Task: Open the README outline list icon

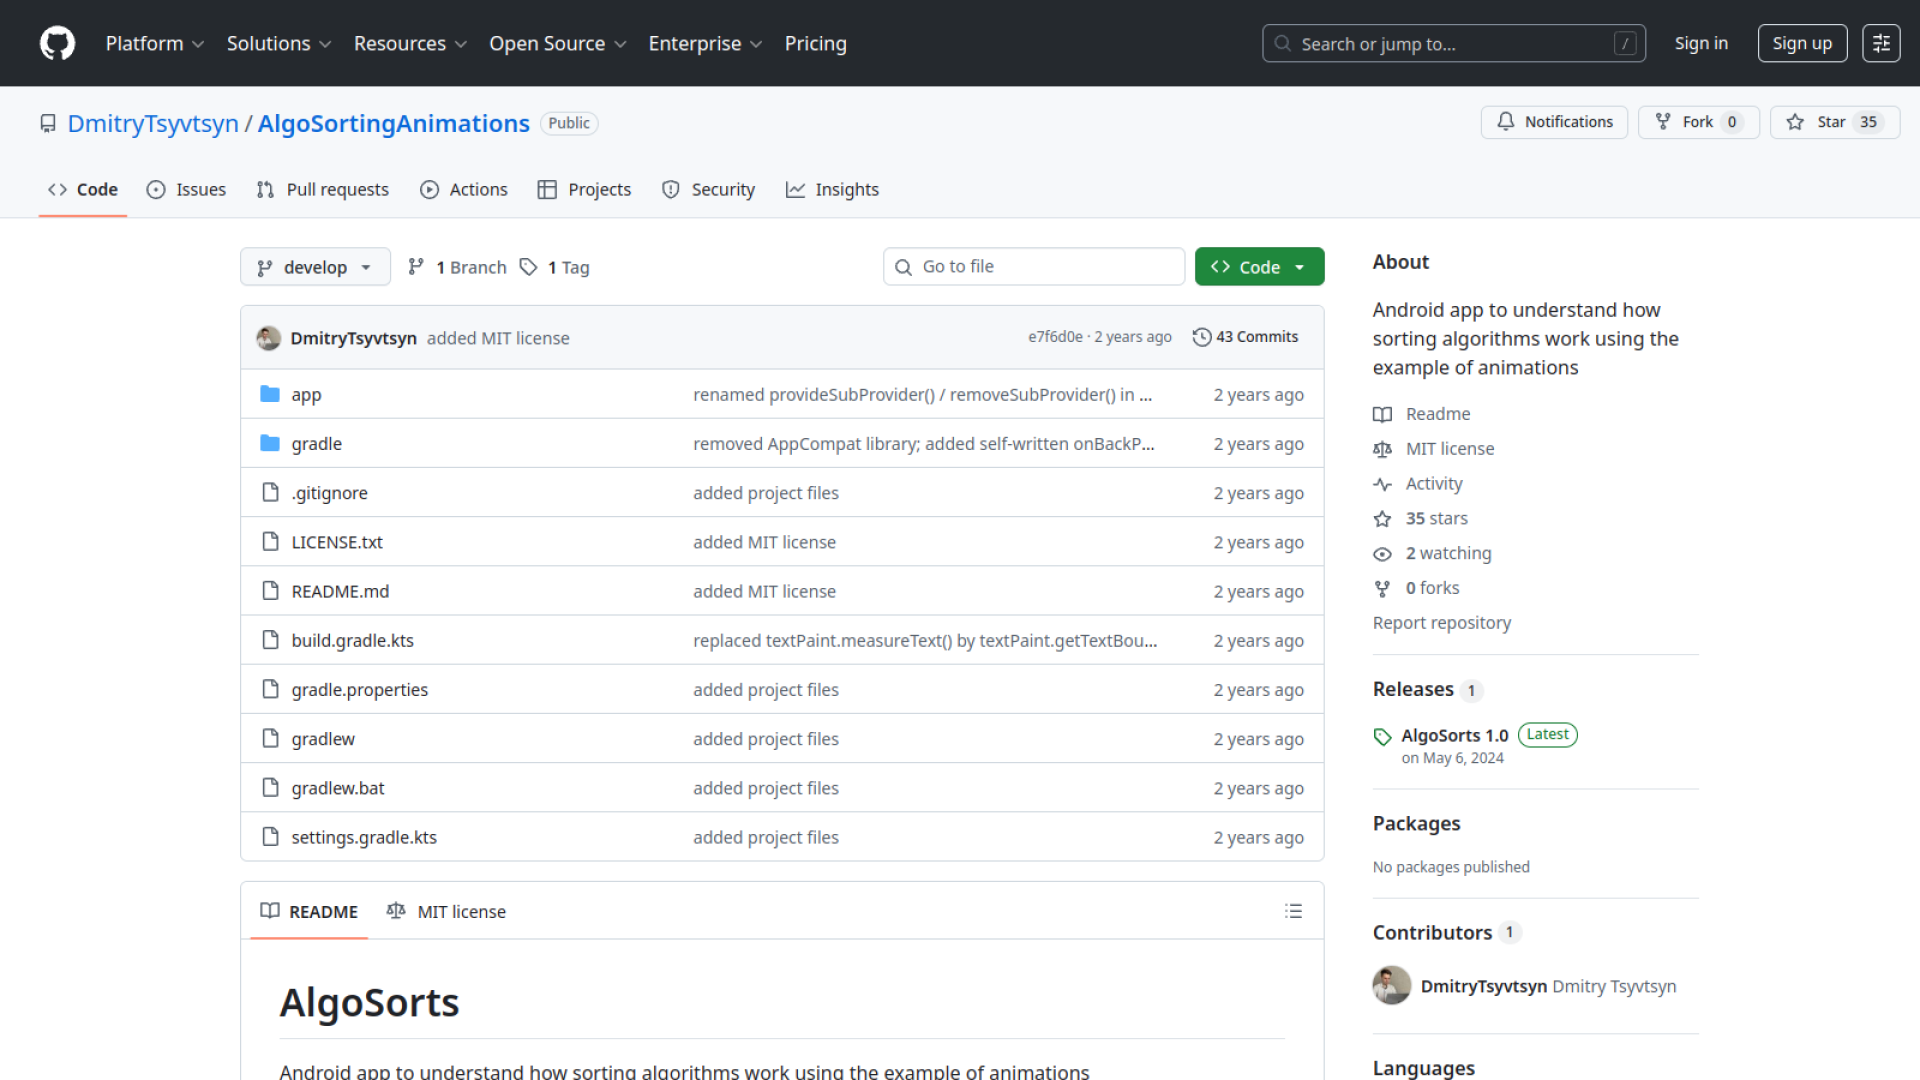Action: (x=1293, y=911)
